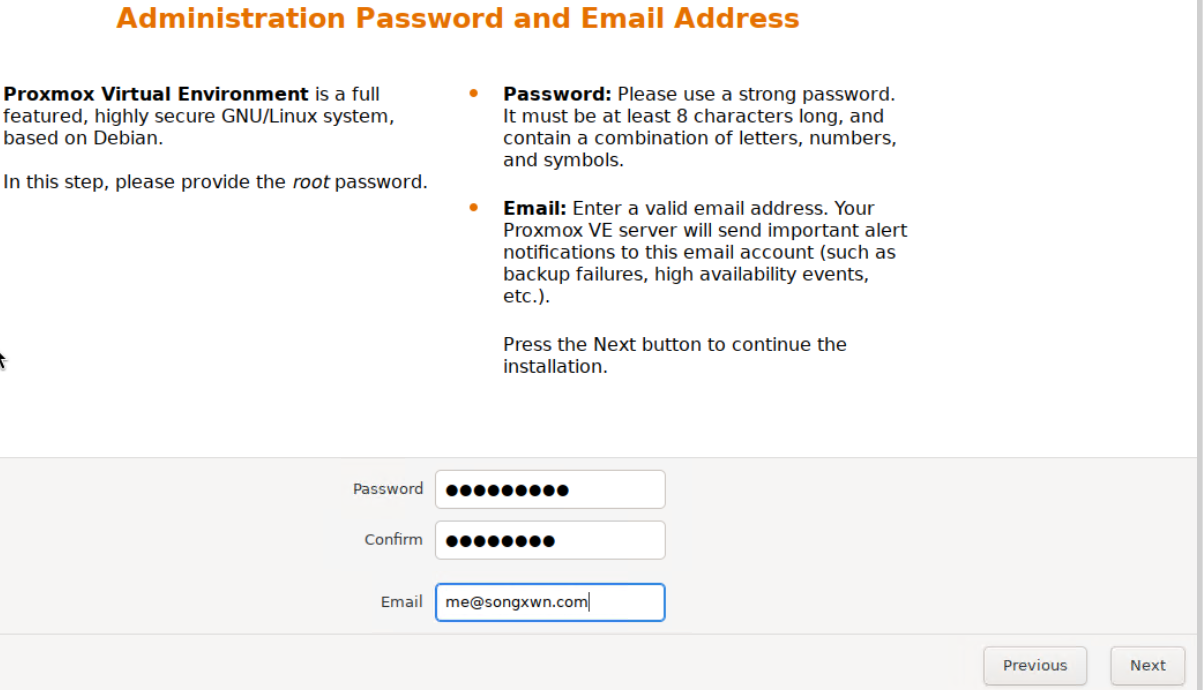Click the 'Press the Next button' instruction text

pyautogui.click(x=675, y=355)
